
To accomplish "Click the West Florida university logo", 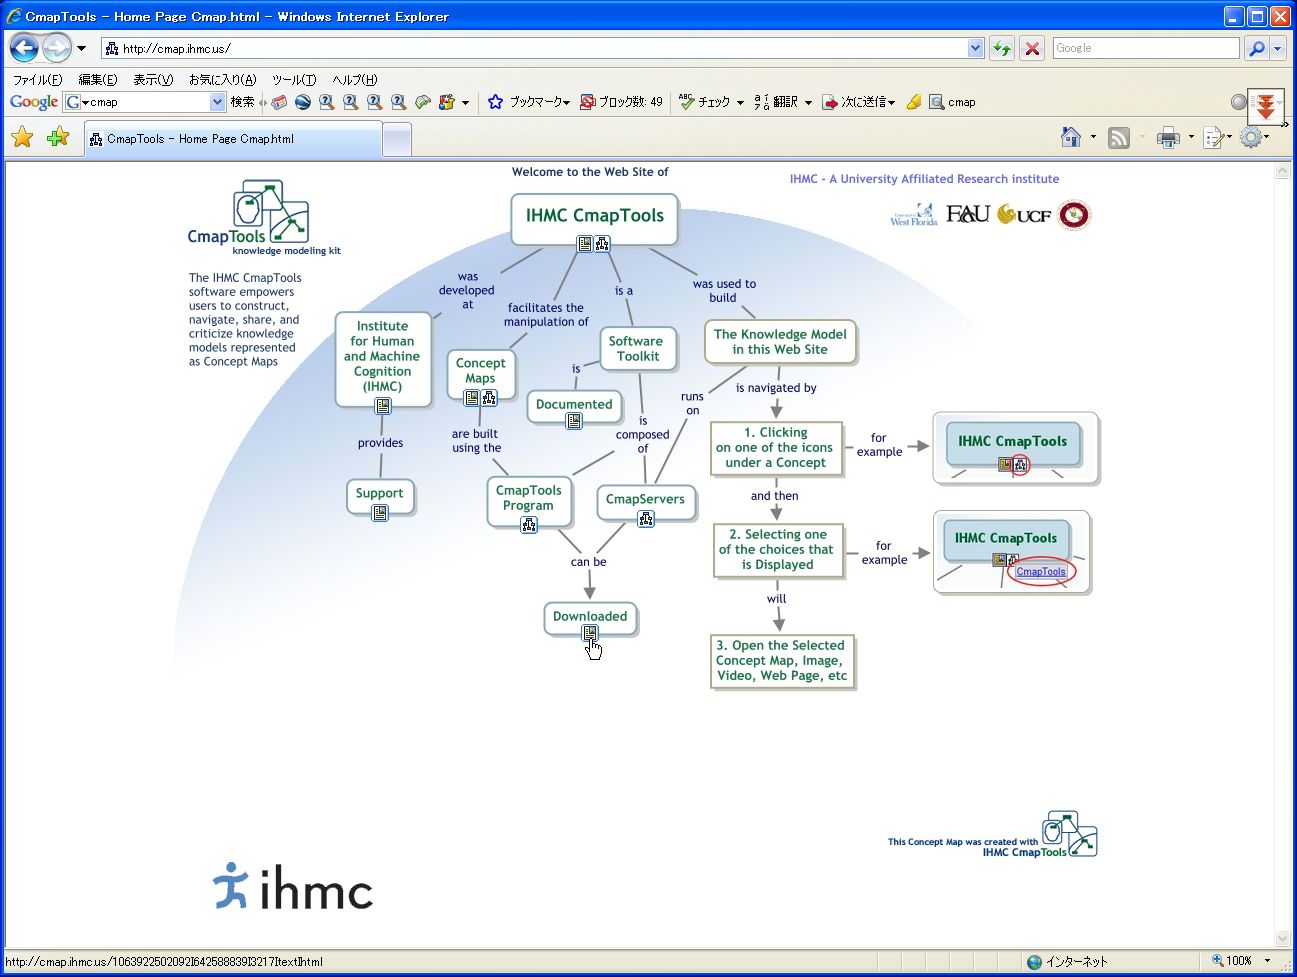I will tap(914, 215).
